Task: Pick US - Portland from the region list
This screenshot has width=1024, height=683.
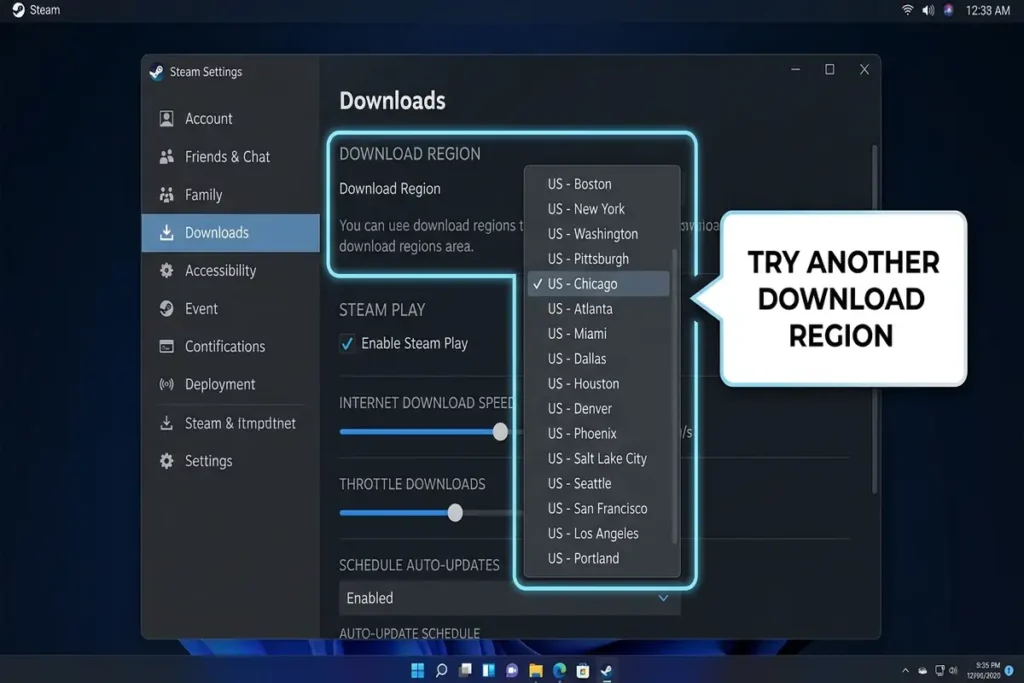Action: (598, 558)
